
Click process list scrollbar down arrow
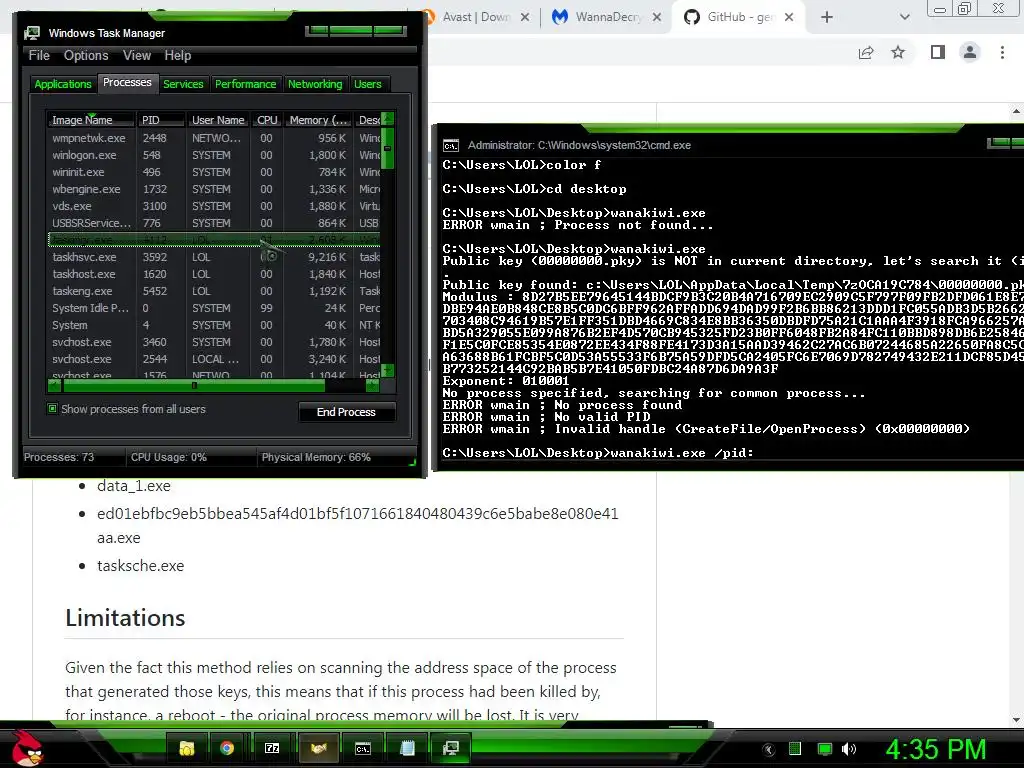387,370
